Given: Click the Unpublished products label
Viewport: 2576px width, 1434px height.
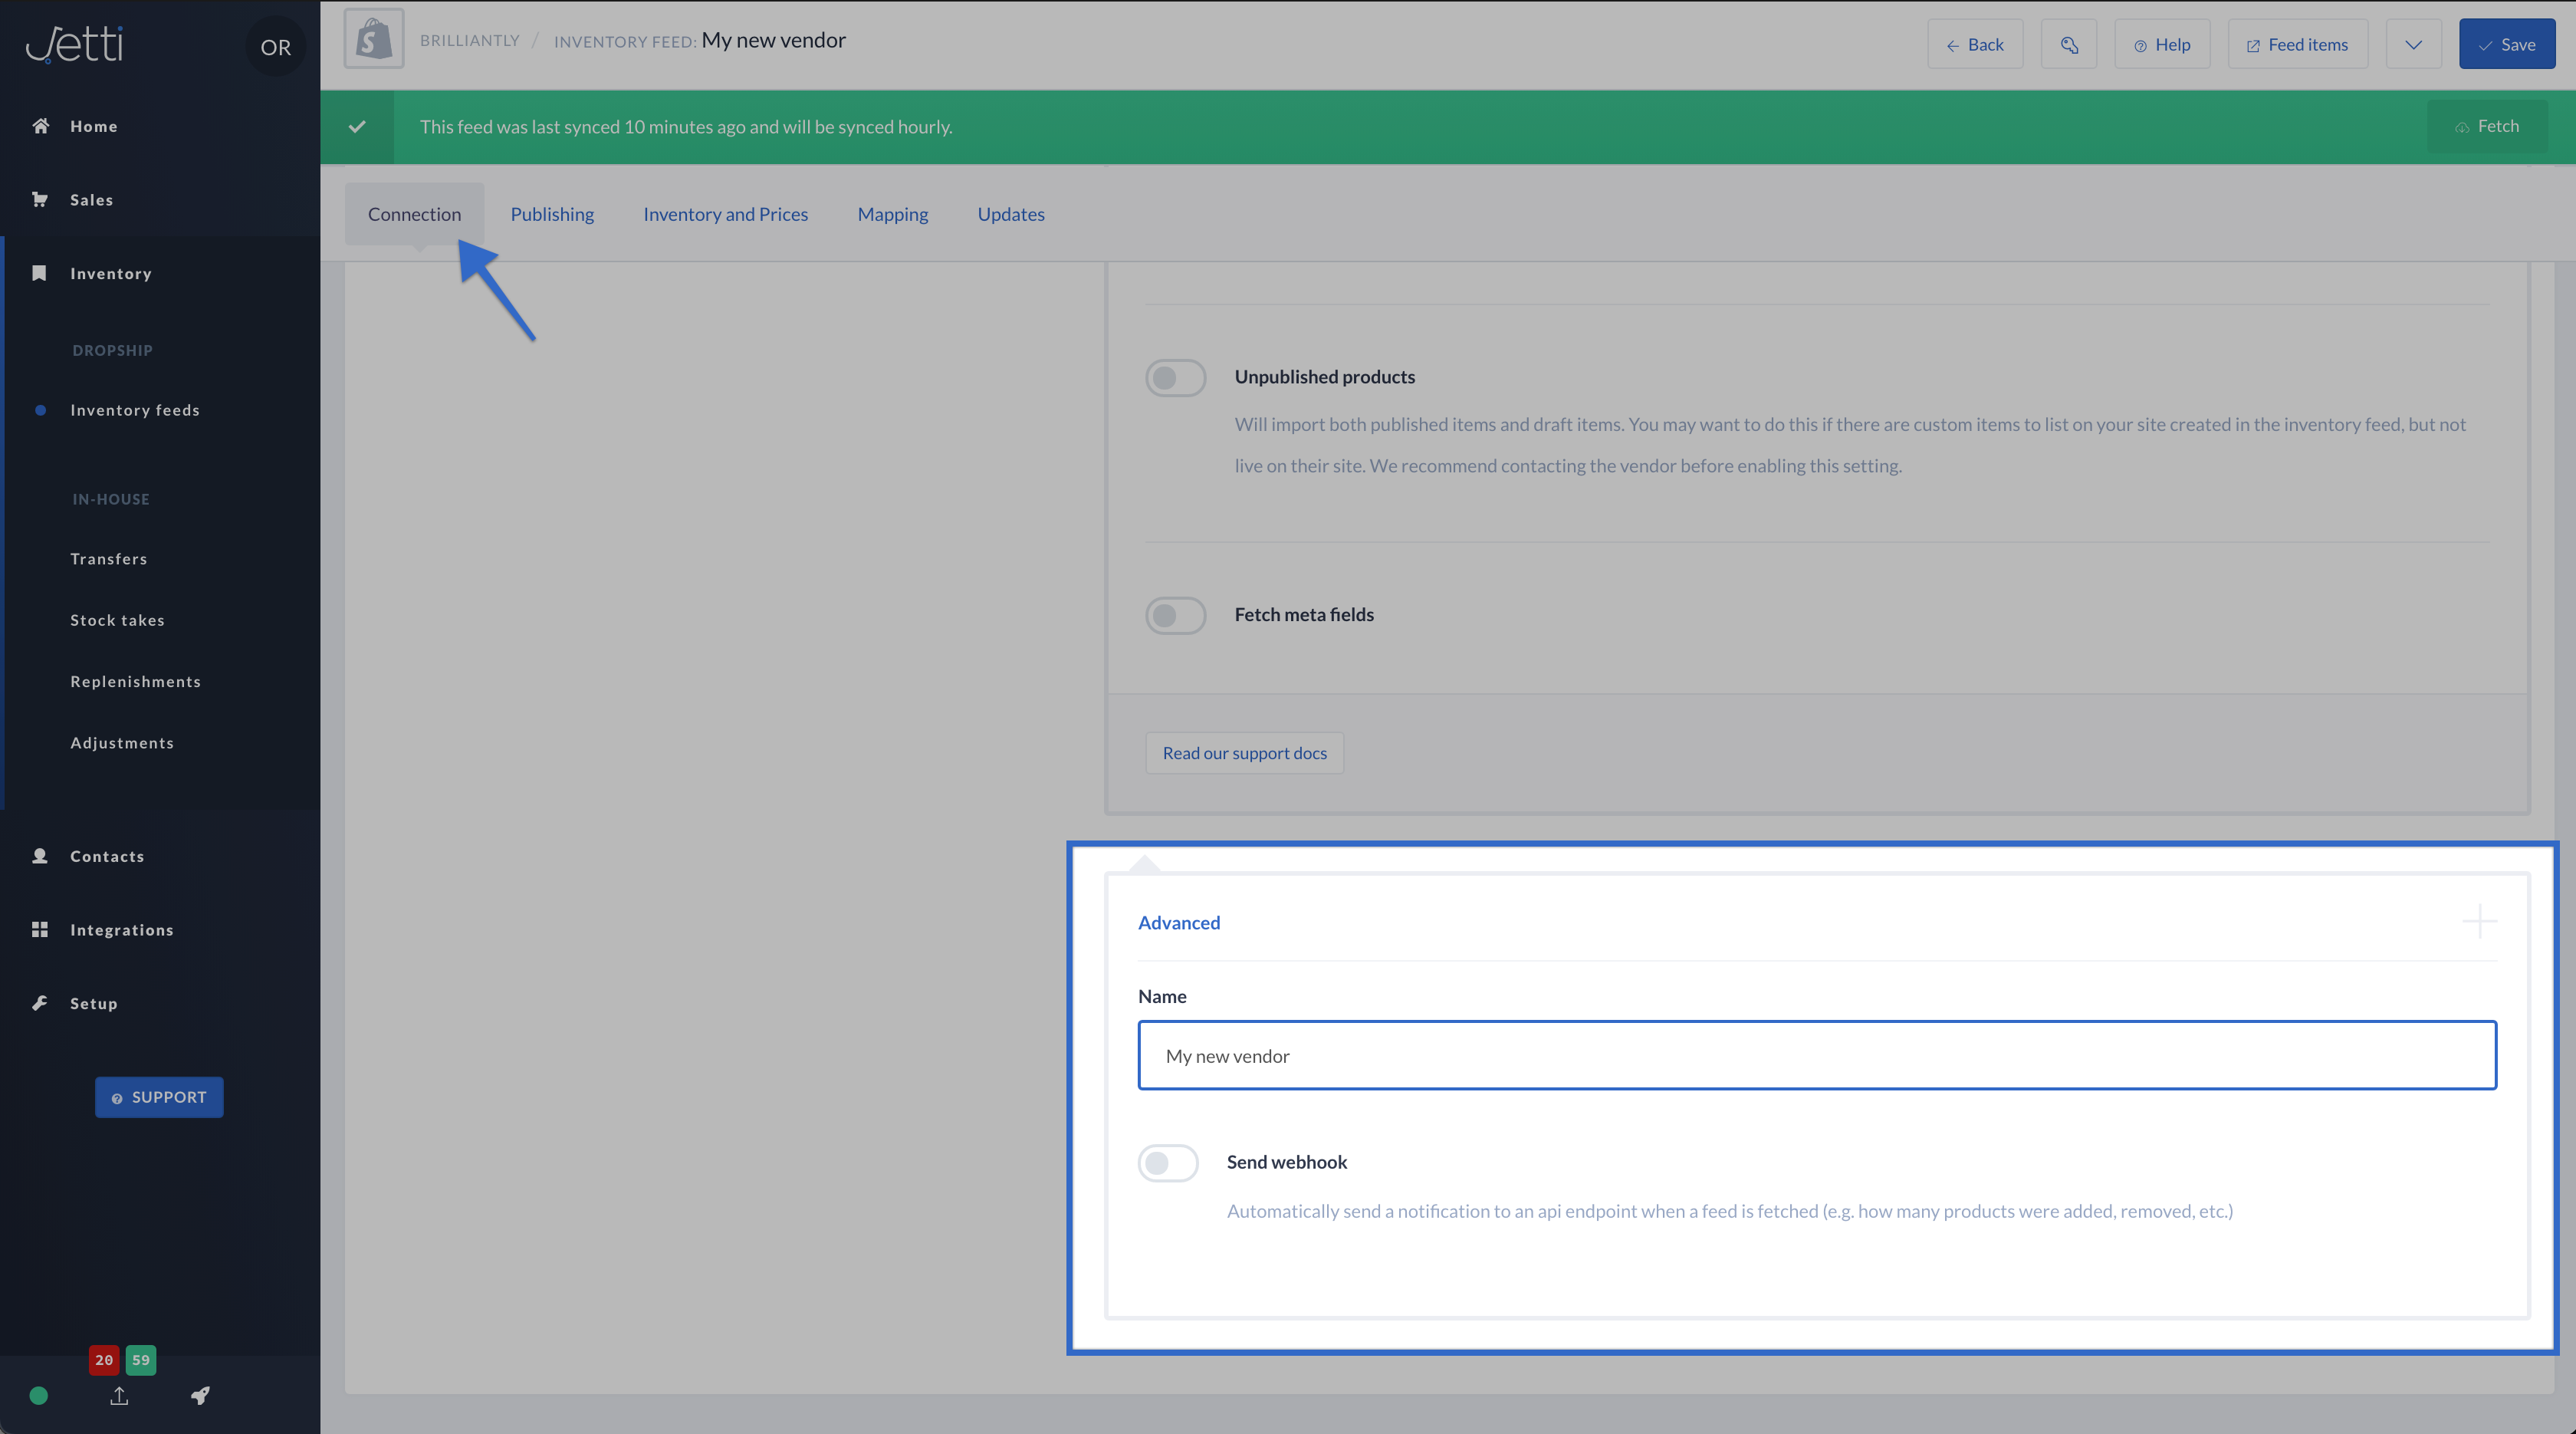Looking at the screenshot, I should coord(1324,377).
